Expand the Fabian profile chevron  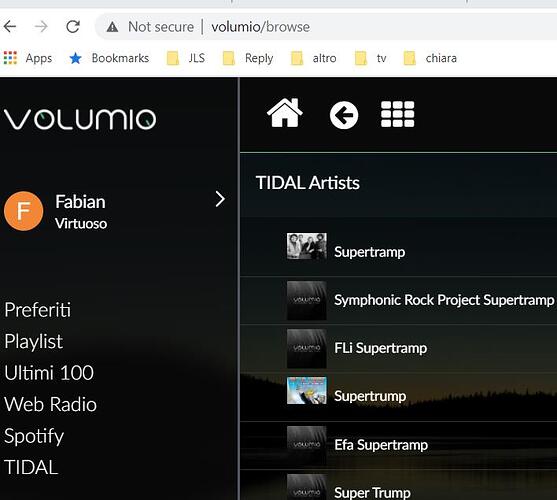click(x=220, y=199)
